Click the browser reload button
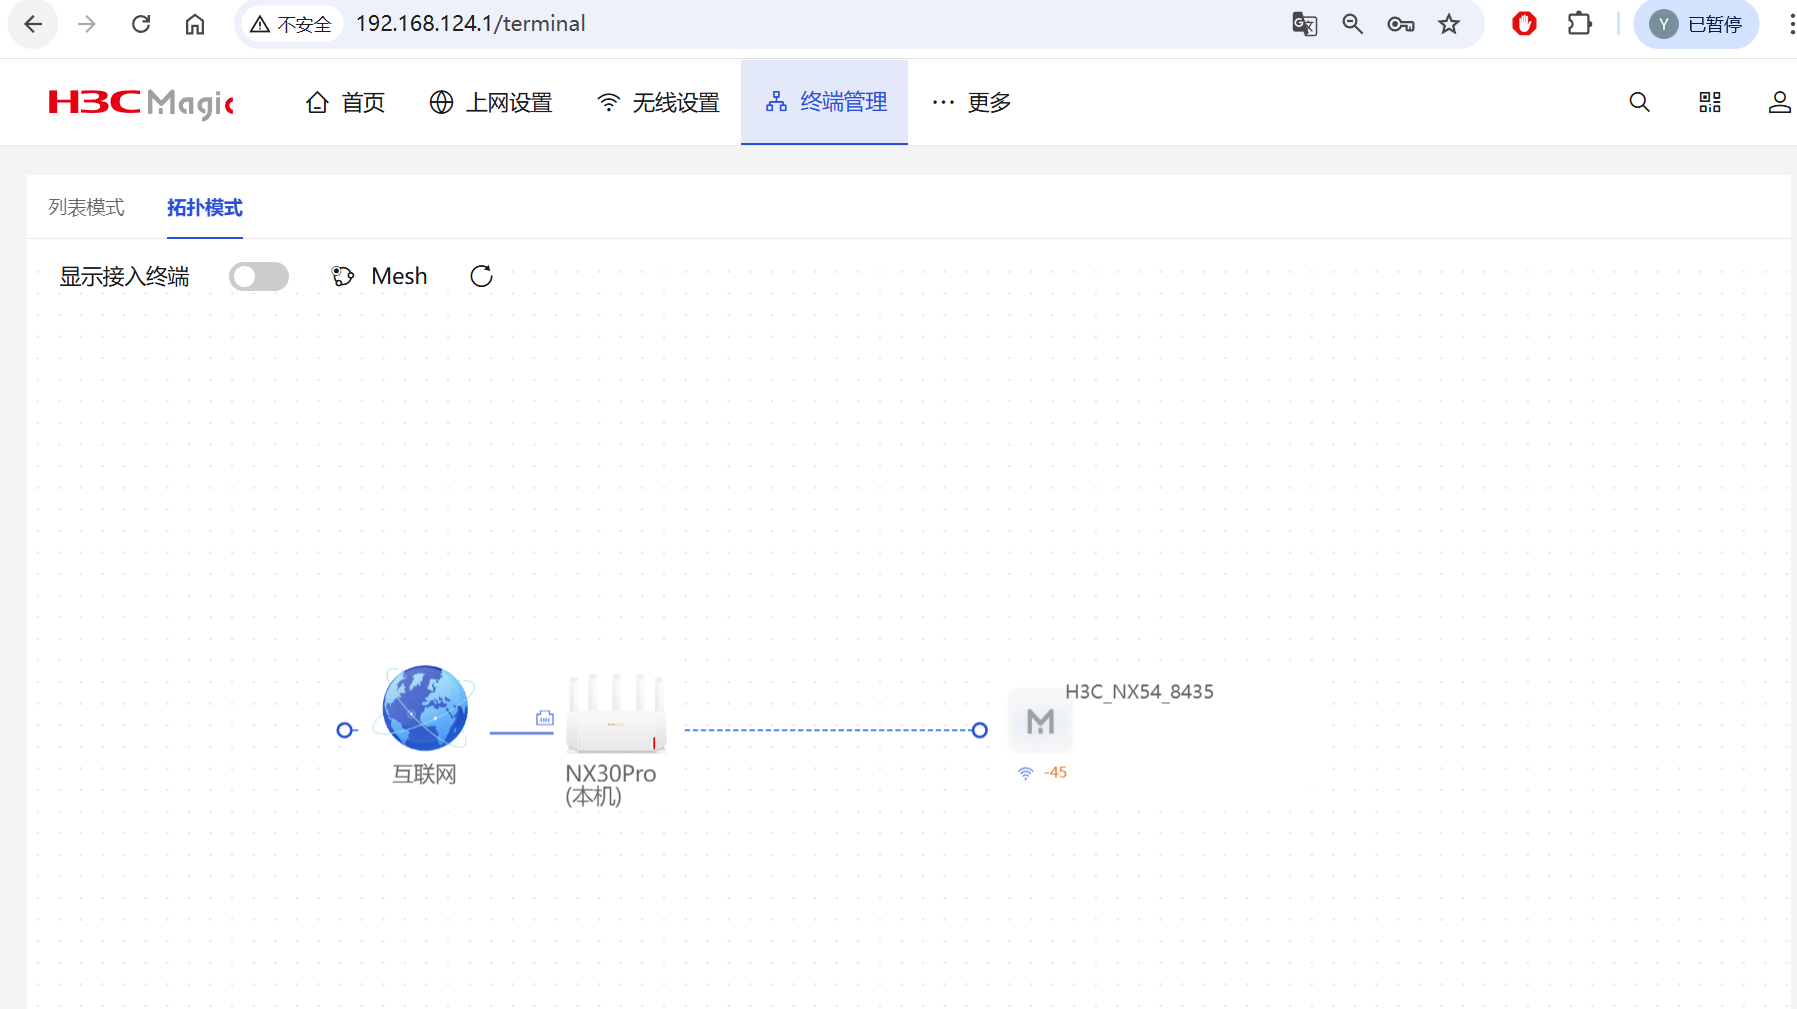 tap(141, 24)
